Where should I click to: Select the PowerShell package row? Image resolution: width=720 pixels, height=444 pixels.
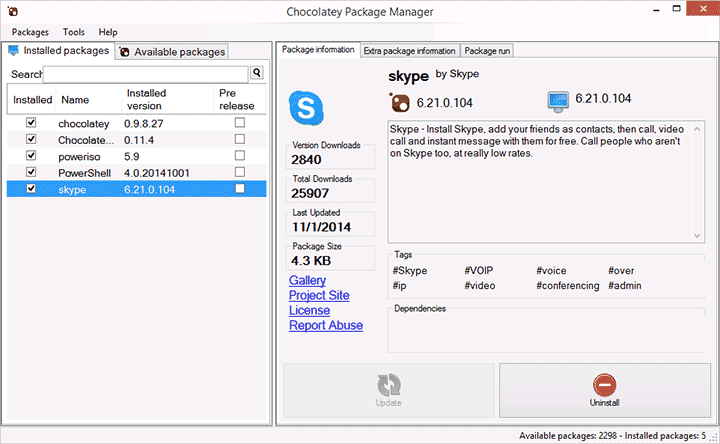point(136,173)
